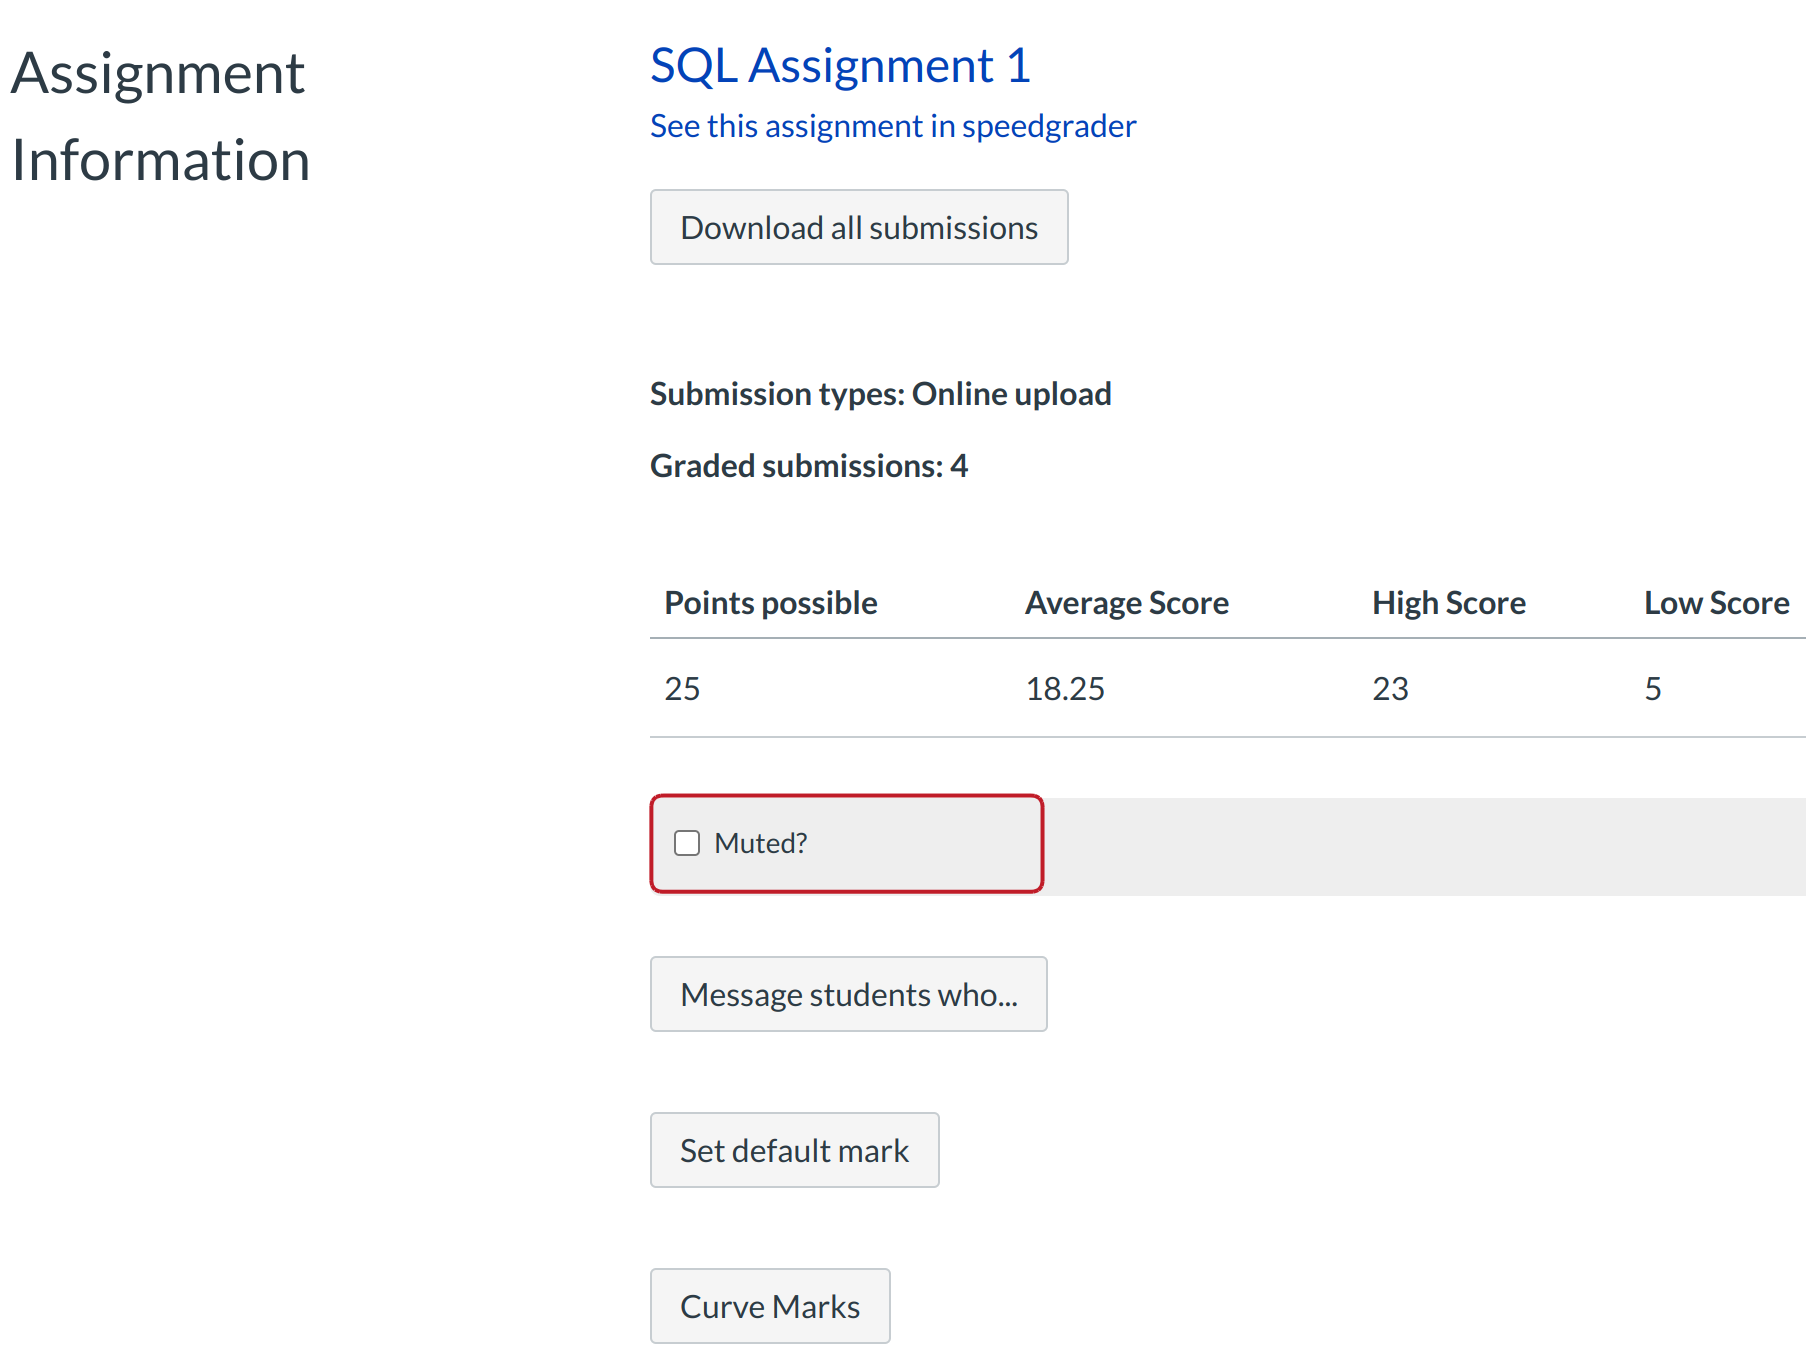Viewport: 1806px width, 1370px height.
Task: Click the Points possible column header
Action: 770,603
